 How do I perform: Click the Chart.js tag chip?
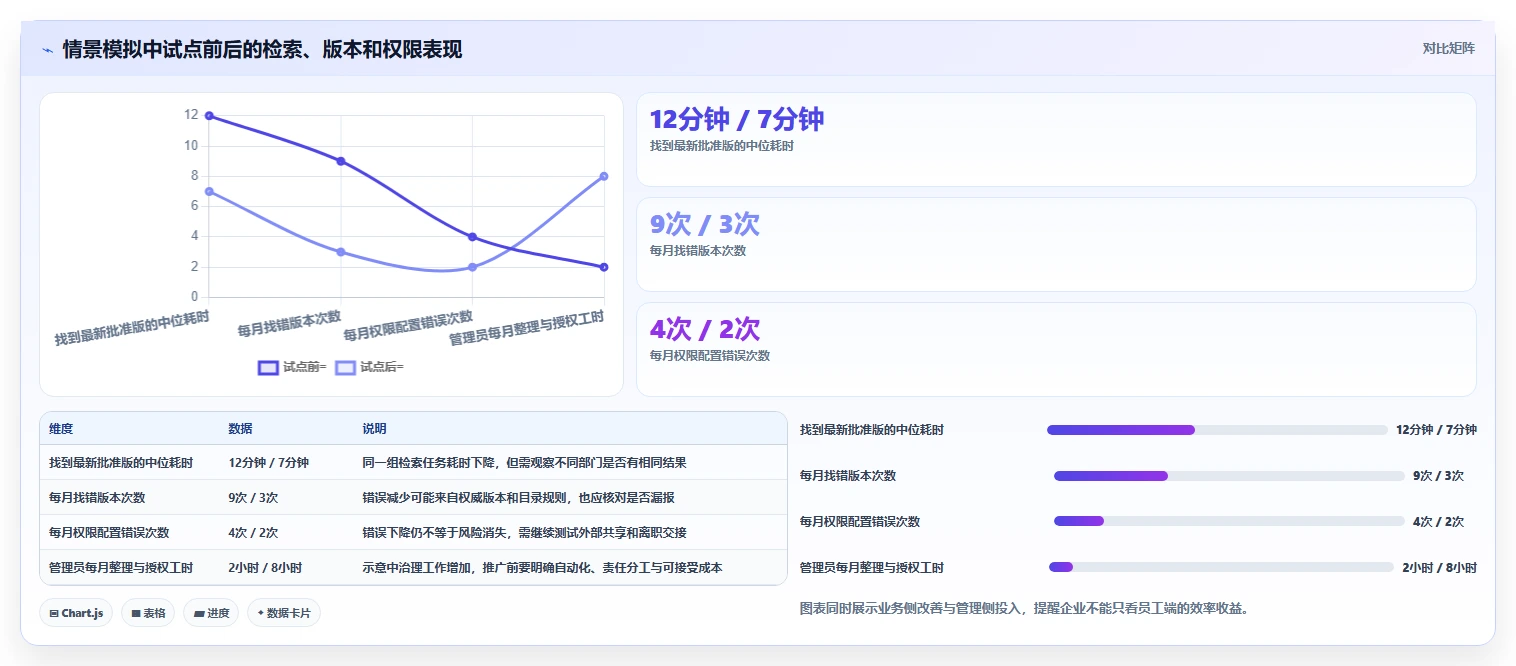coord(76,613)
